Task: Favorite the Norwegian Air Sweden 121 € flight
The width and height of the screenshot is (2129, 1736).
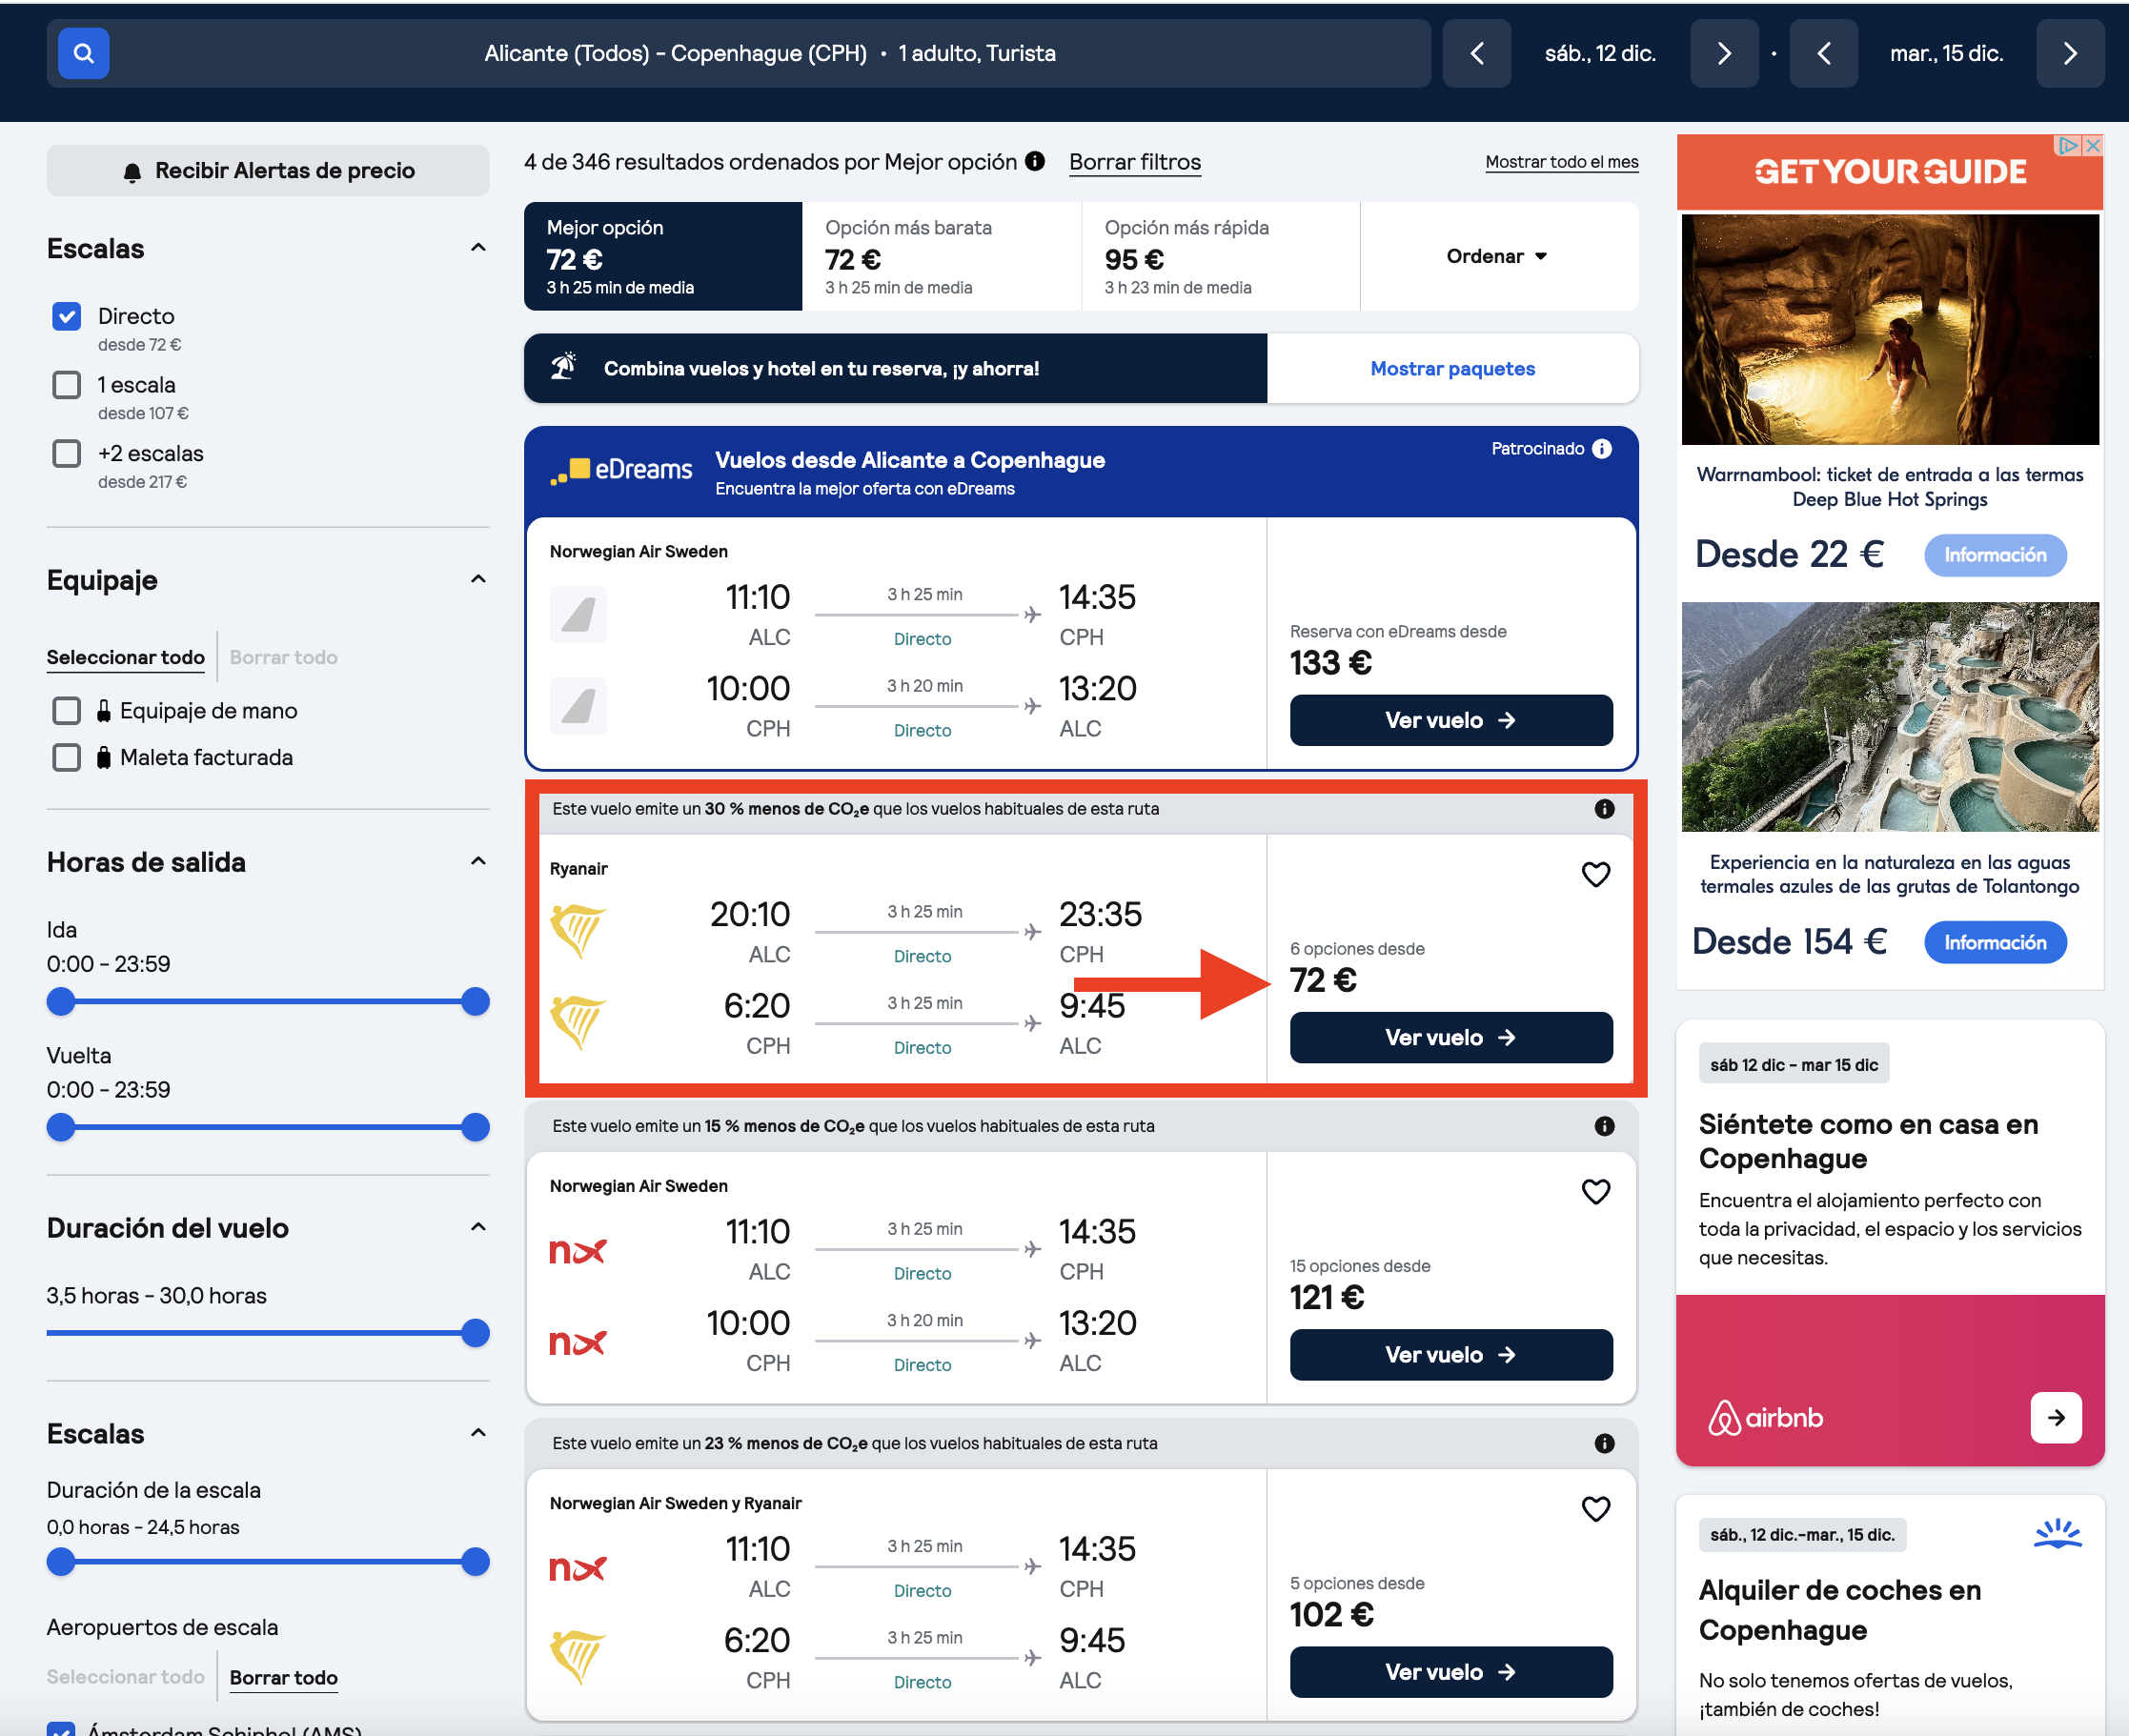Action: pyautogui.click(x=1596, y=1191)
